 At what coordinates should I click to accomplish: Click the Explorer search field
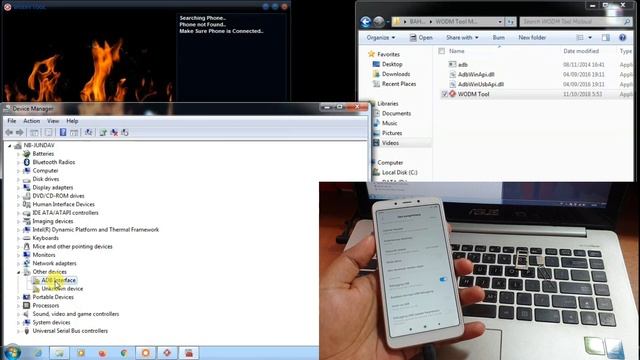point(576,21)
